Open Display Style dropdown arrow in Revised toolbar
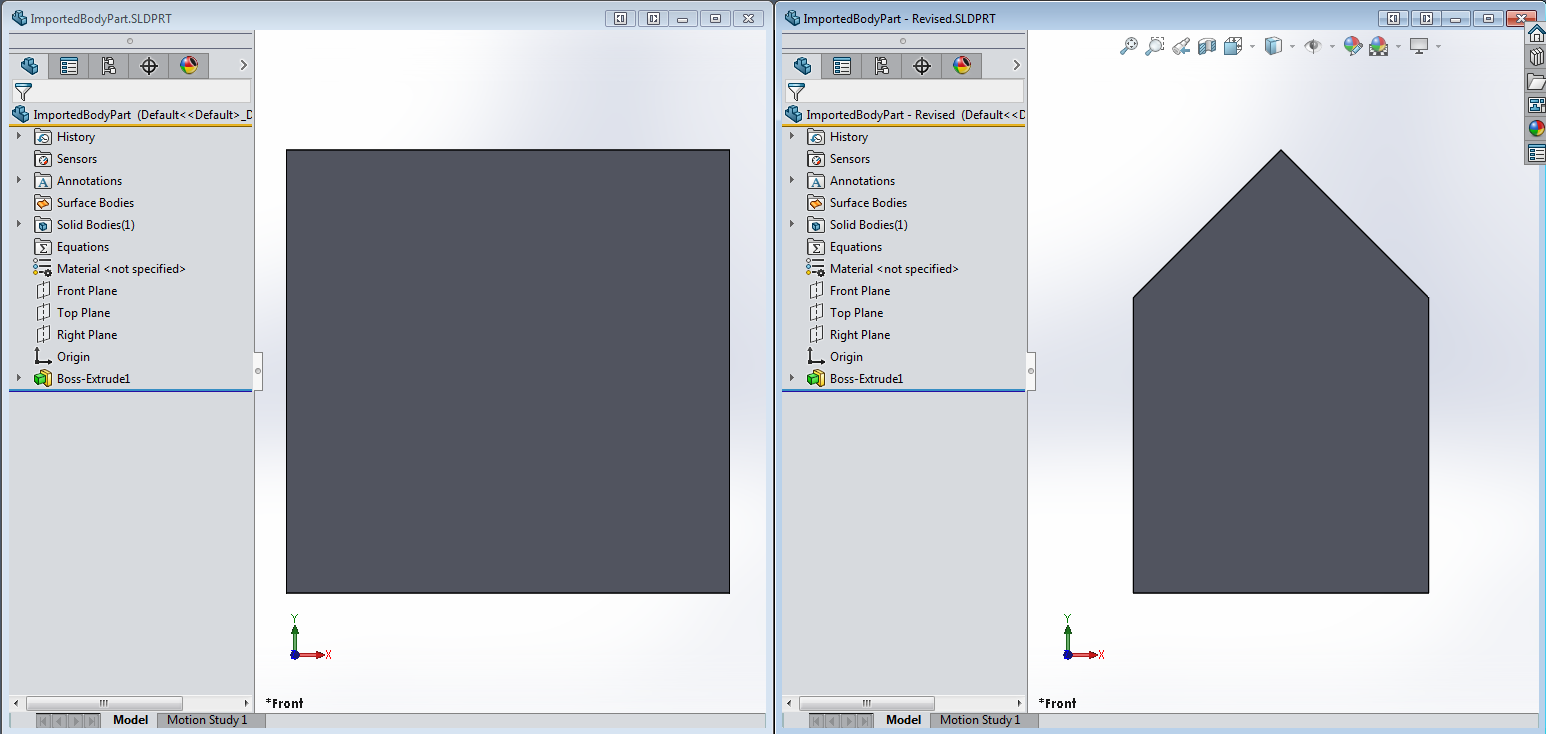The image size is (1546, 734). point(1292,46)
